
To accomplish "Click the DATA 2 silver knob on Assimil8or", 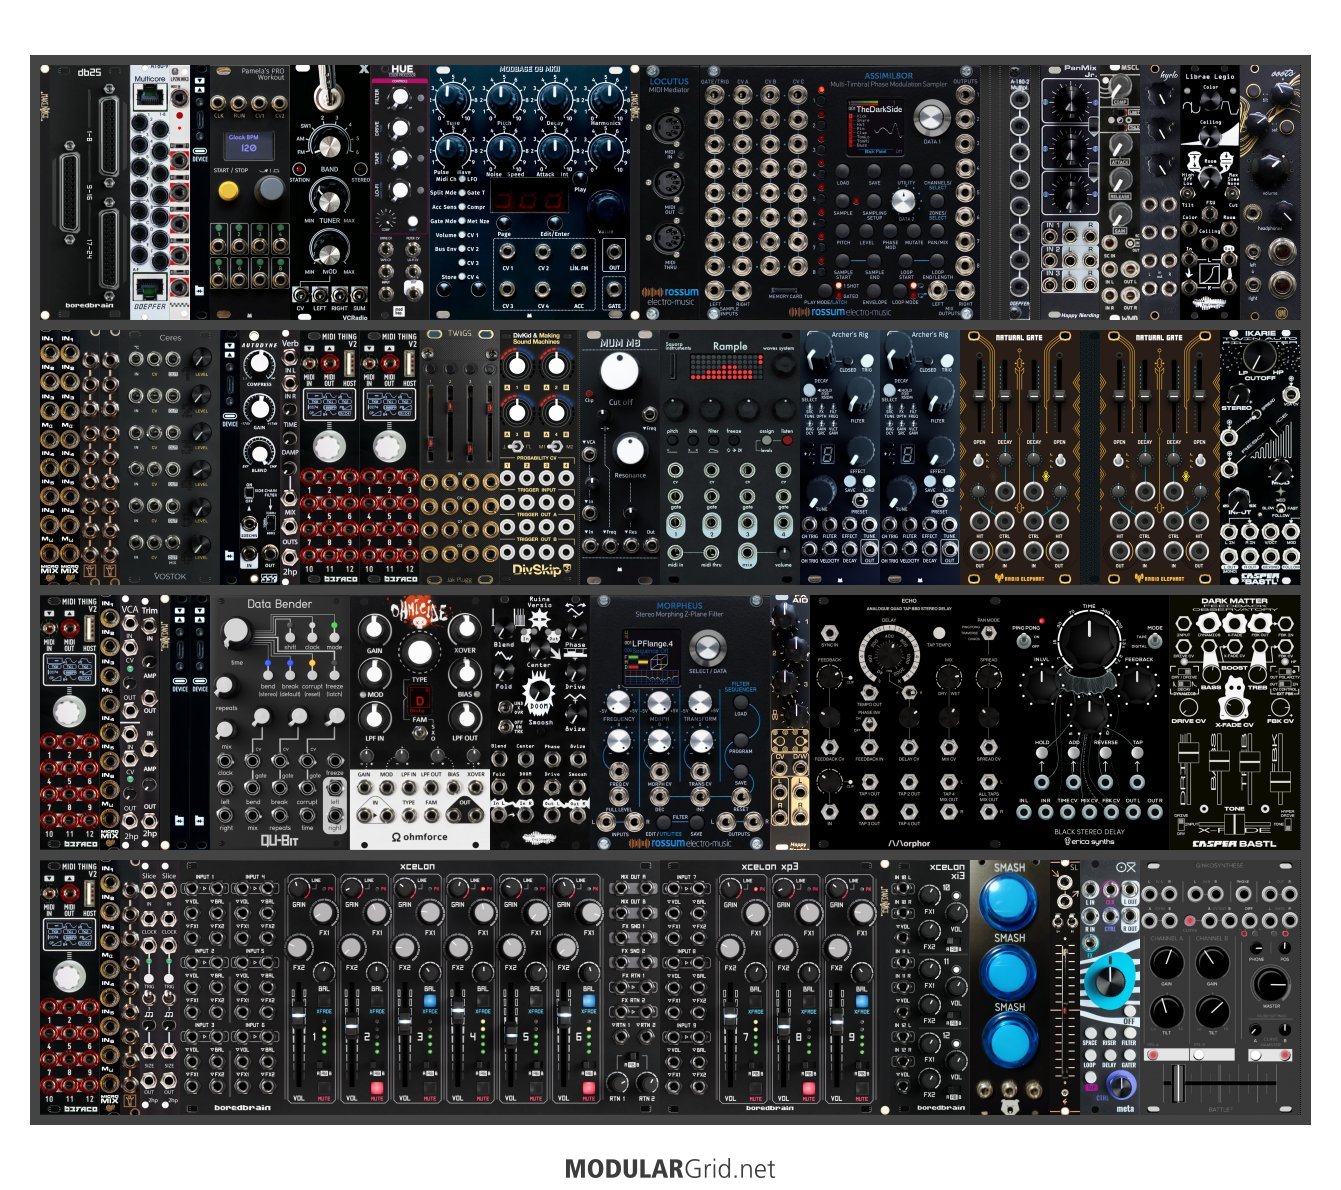I will [x=905, y=200].
